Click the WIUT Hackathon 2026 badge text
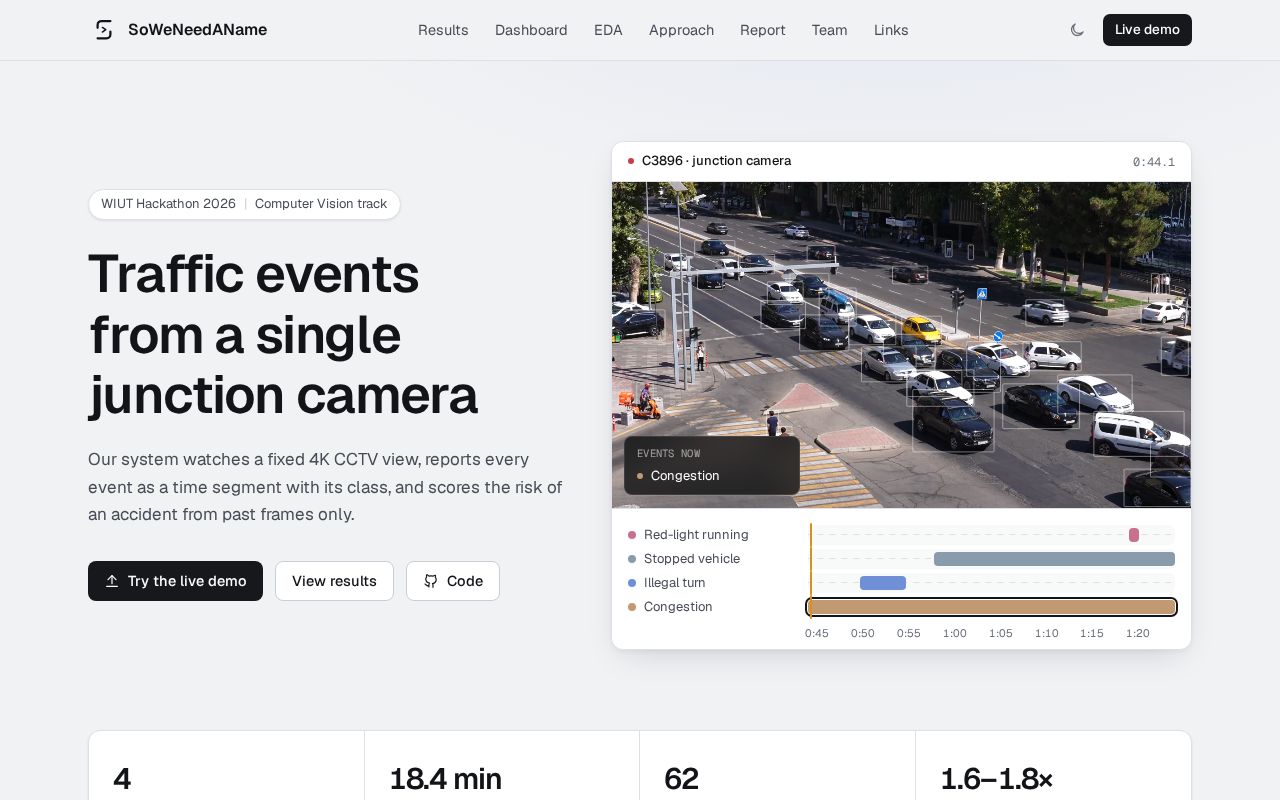The width and height of the screenshot is (1280, 800). click(168, 204)
